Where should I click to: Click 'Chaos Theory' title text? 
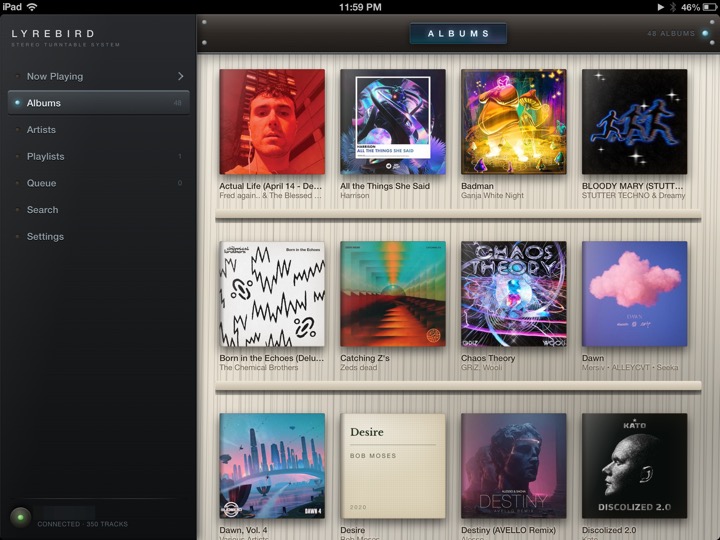click(488, 358)
